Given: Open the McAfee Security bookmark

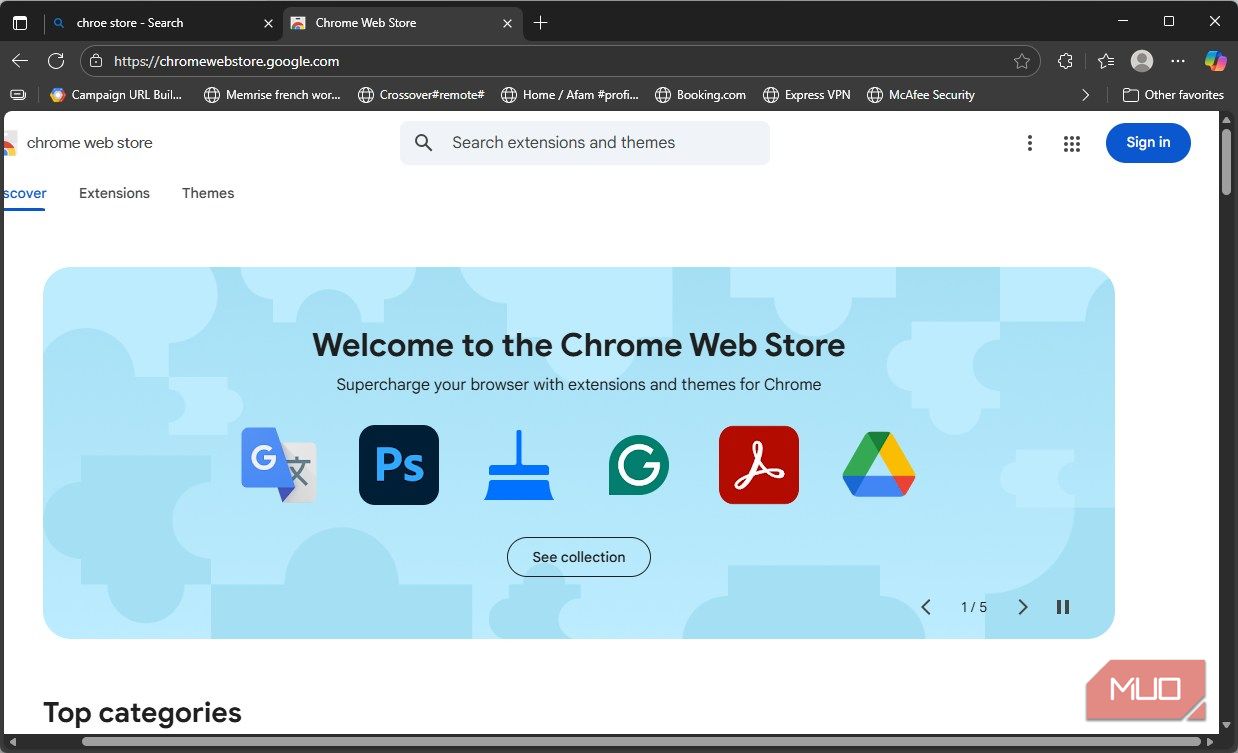Looking at the screenshot, I should [x=921, y=95].
